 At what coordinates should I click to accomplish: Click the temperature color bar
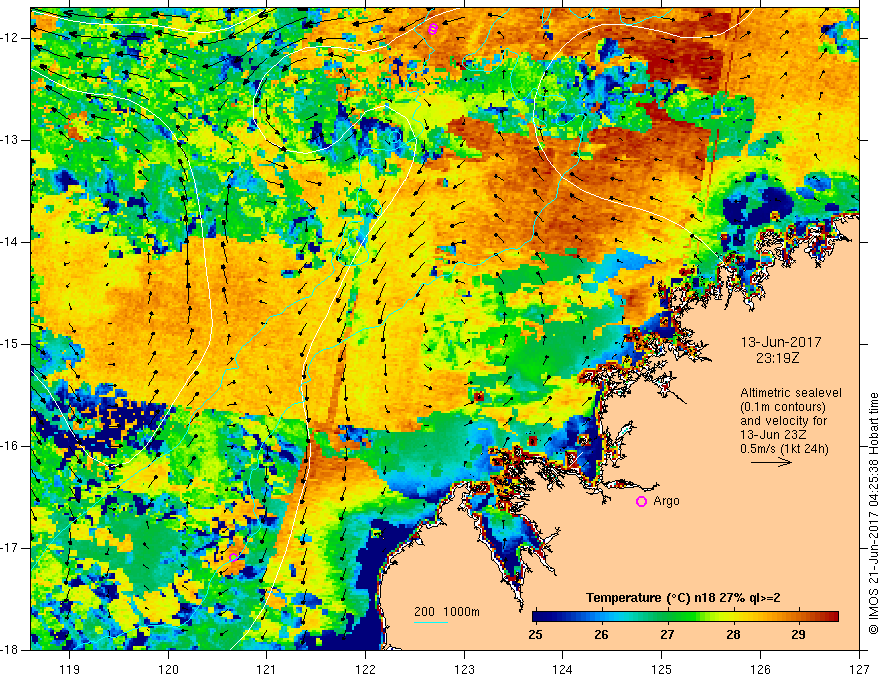[x=685, y=617]
